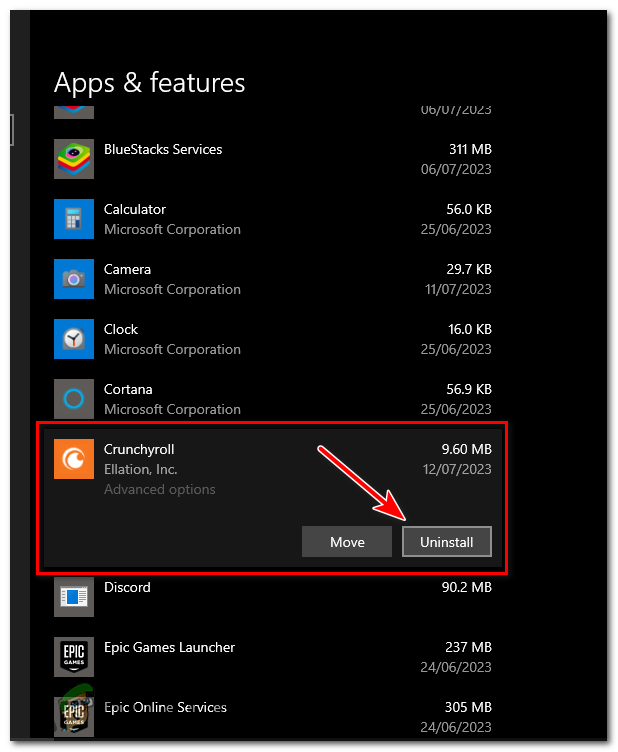Click Microsoft Corporation under Cortana
618x752 pixels.
pos(172,409)
